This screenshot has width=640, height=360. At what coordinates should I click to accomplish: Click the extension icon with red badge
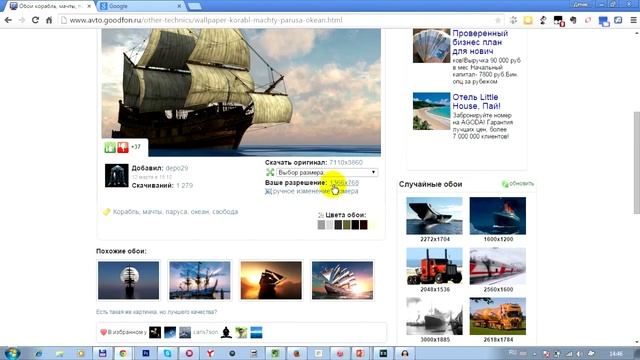558,20
